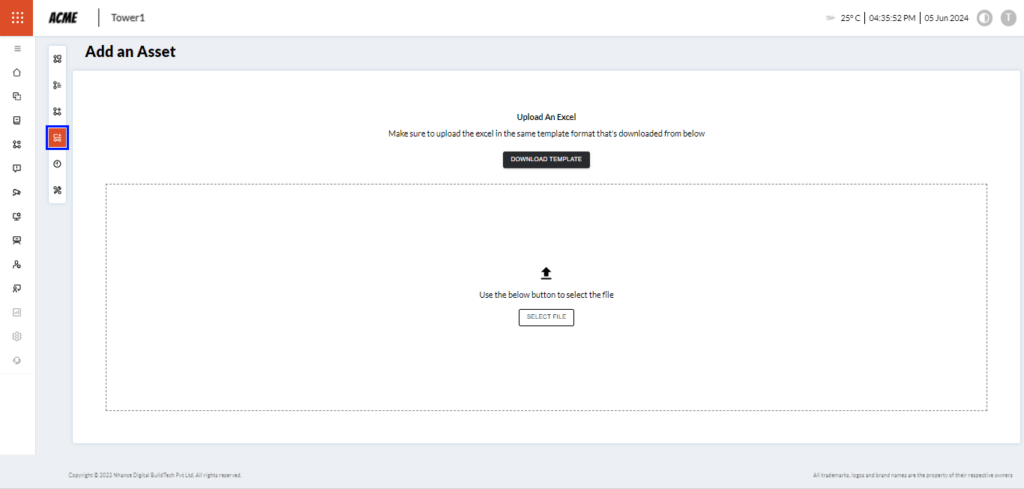1024x489 pixels.
Task: Select the fan icon in asset submenu
Action: coord(57,190)
